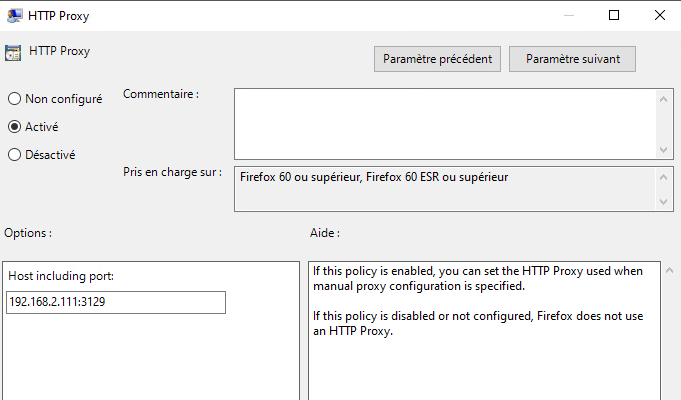Click inside the Commentaire text box
Image resolution: width=681 pixels, height=400 pixels.
pyautogui.click(x=444, y=124)
